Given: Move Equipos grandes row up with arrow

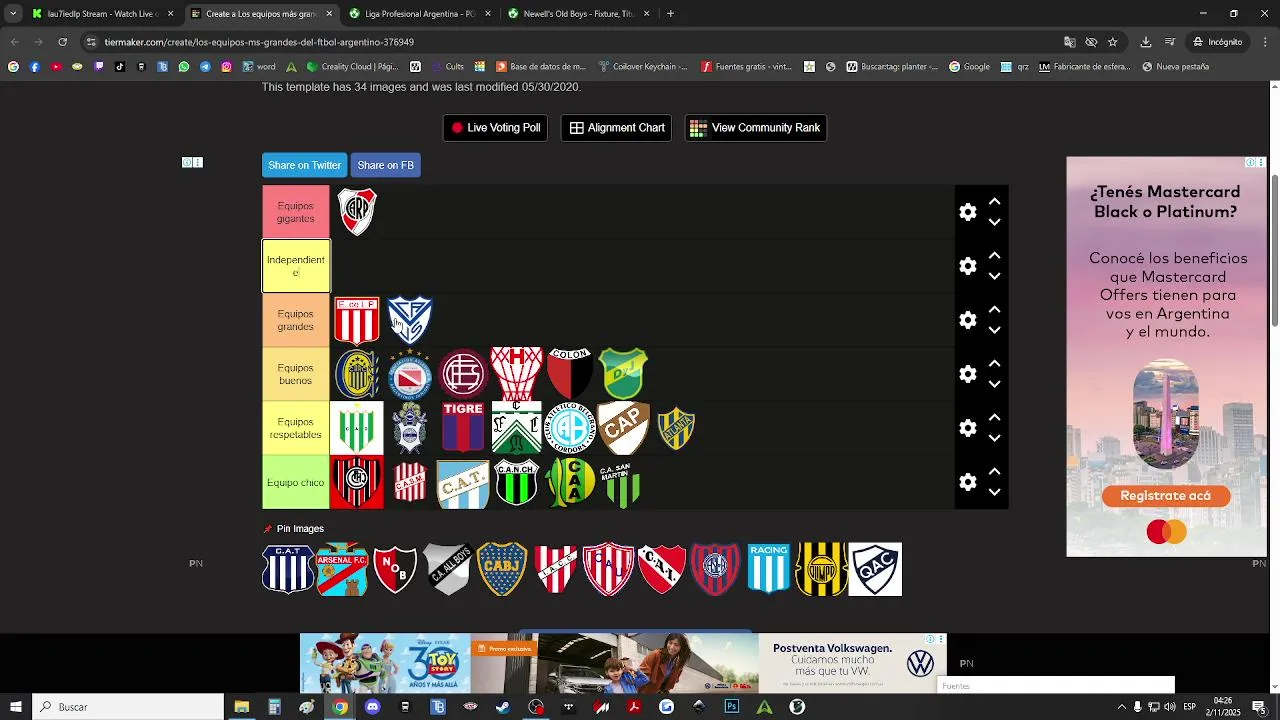Looking at the screenshot, I should (x=994, y=309).
